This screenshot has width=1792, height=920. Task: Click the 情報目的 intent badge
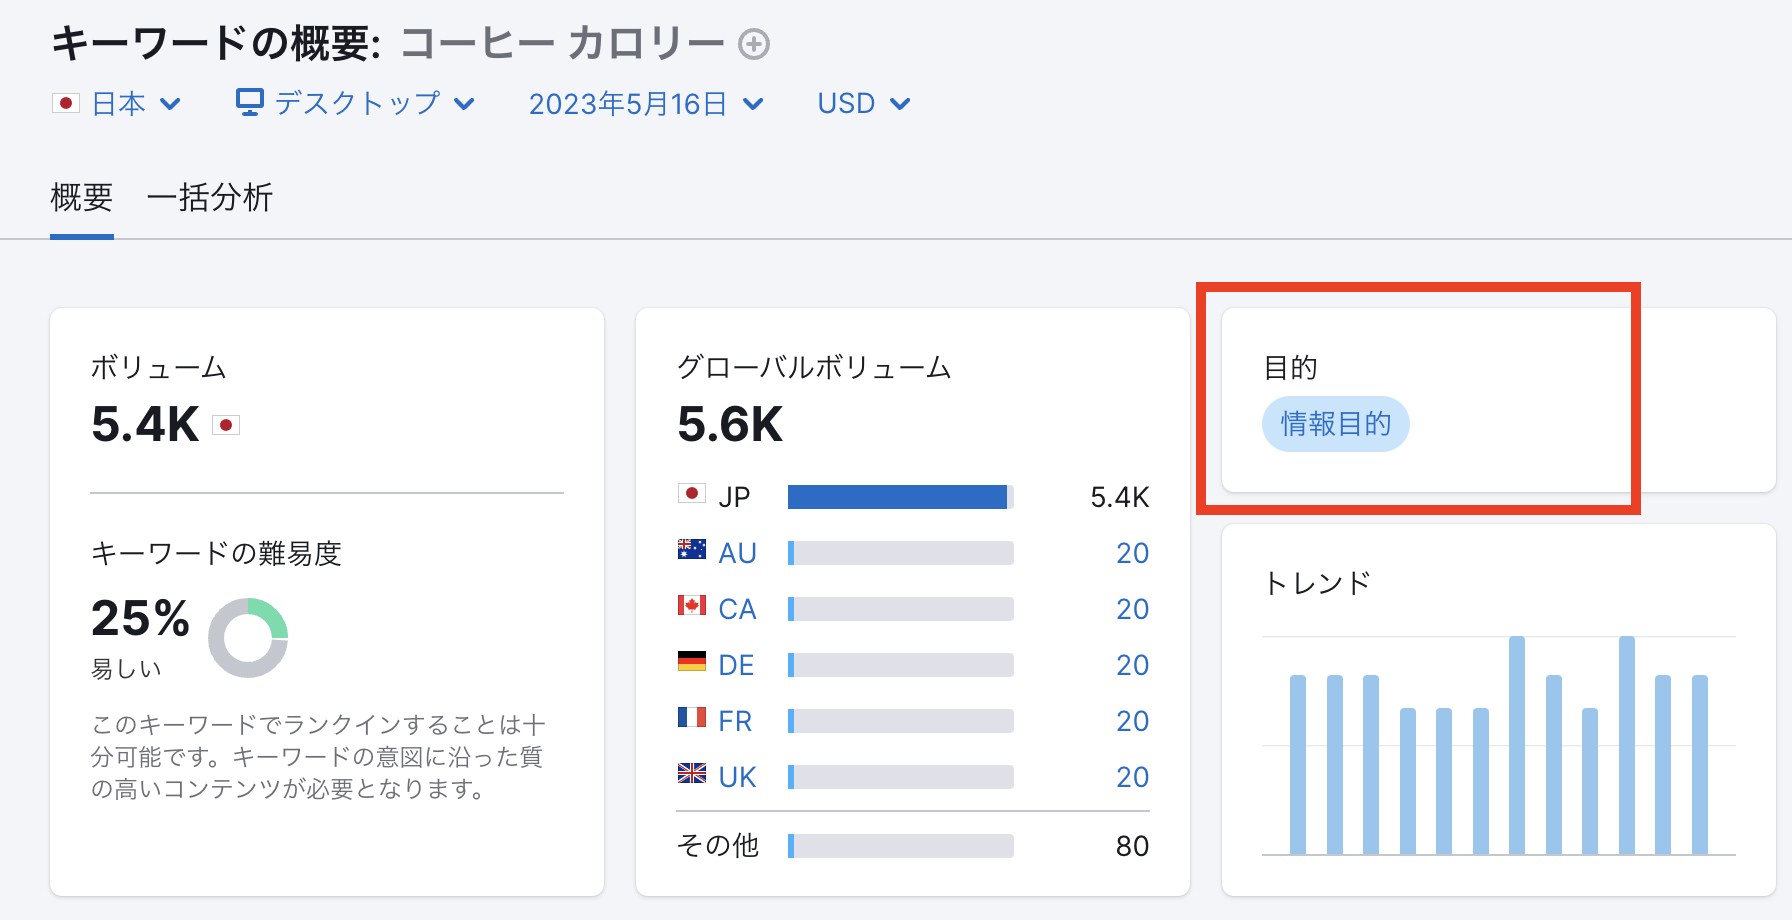coord(1336,424)
